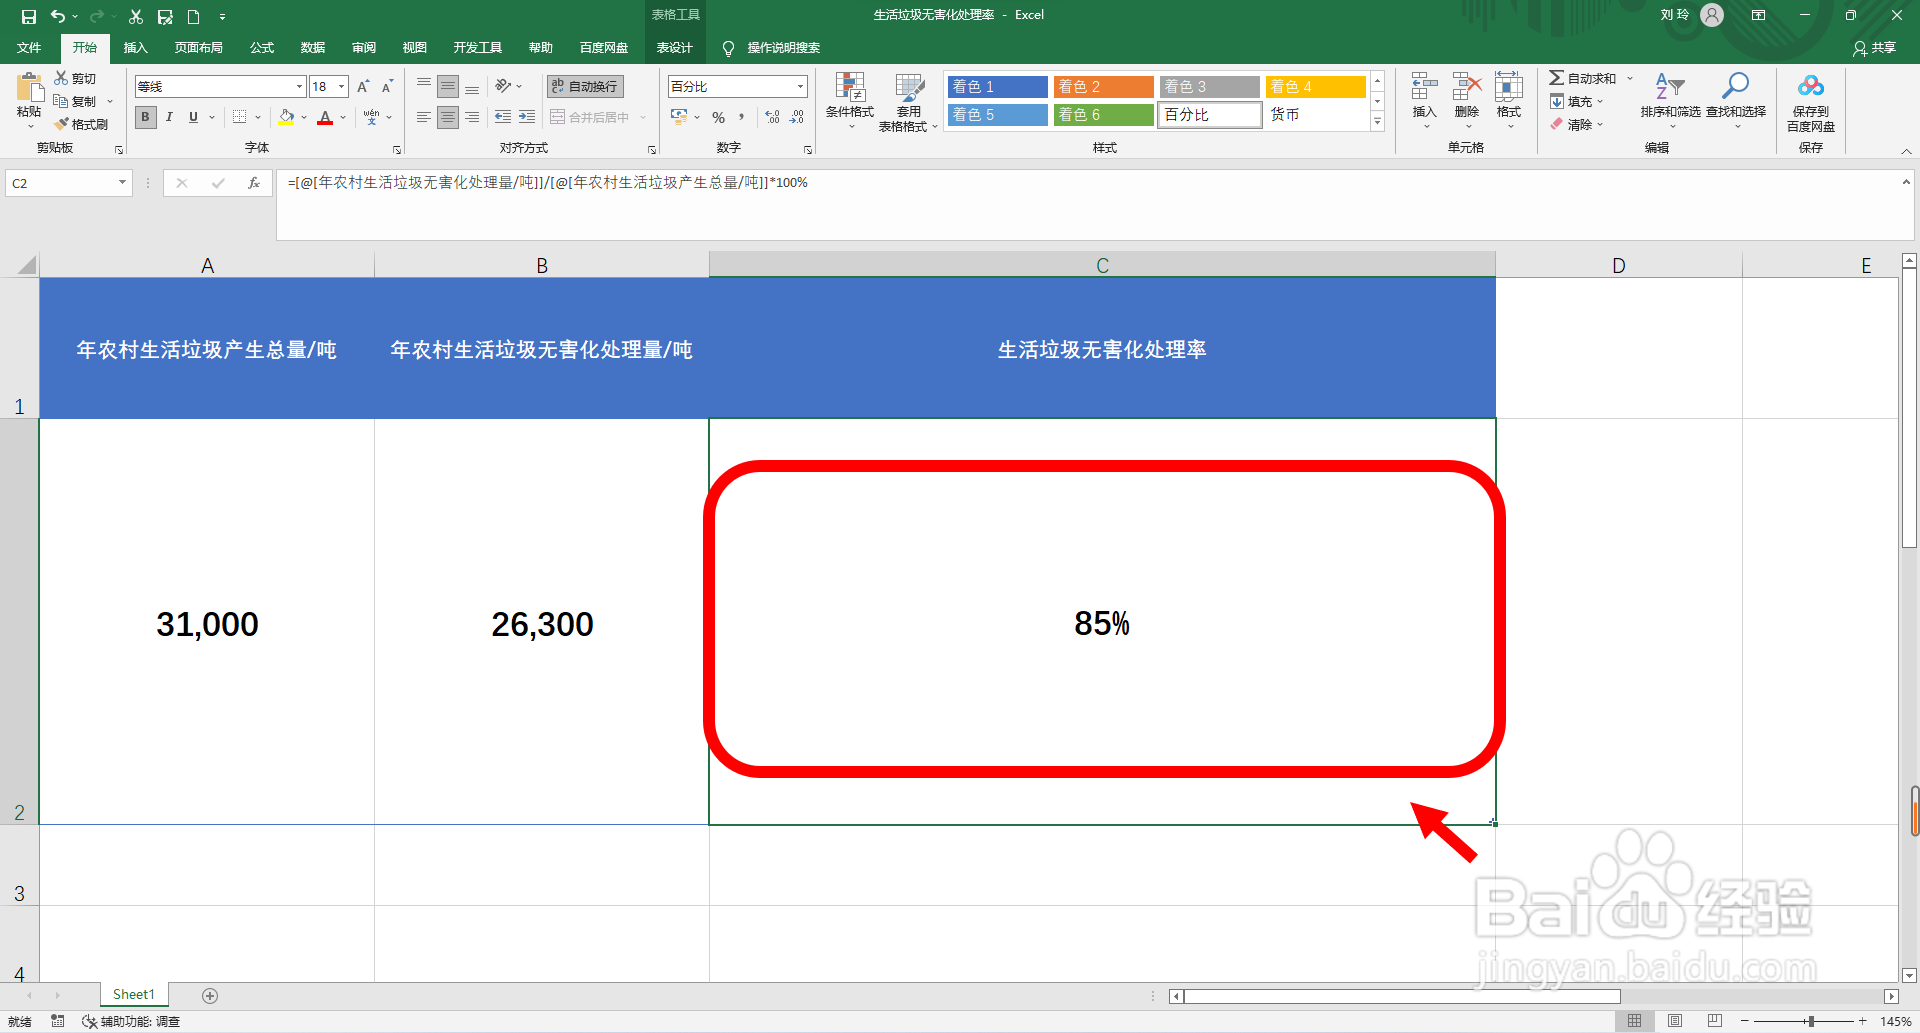1920x1033 pixels.
Task: Toggle Underline formatting button
Action: click(x=193, y=117)
